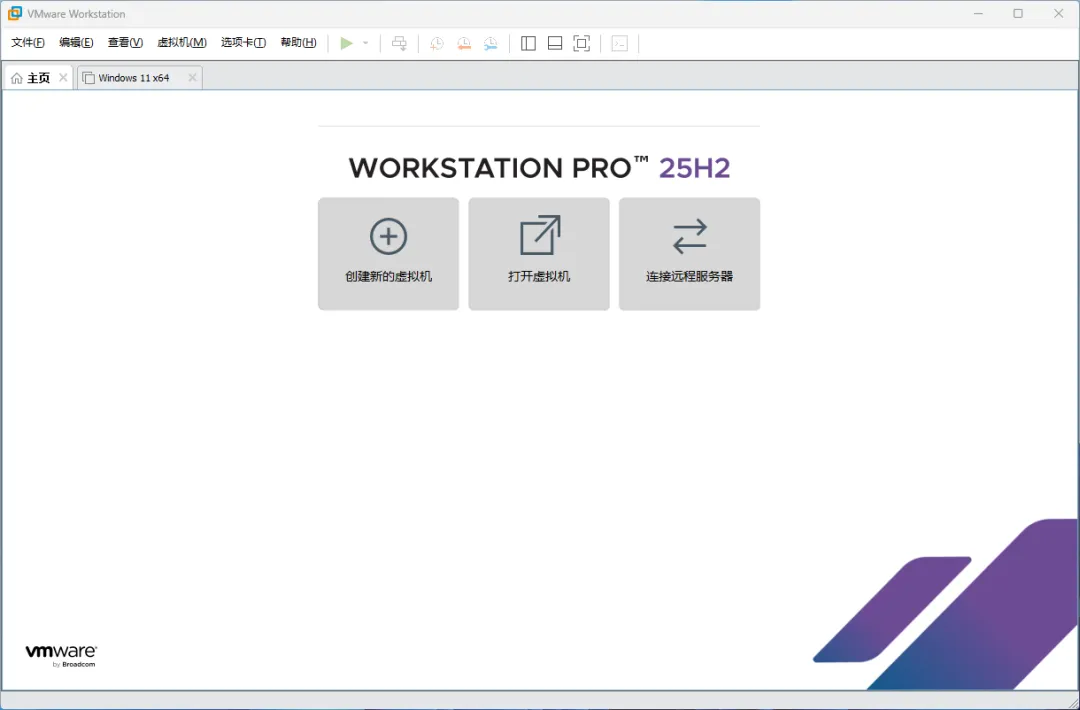Open the 虚拟机(M) menu
The height and width of the screenshot is (710, 1080).
(x=182, y=43)
